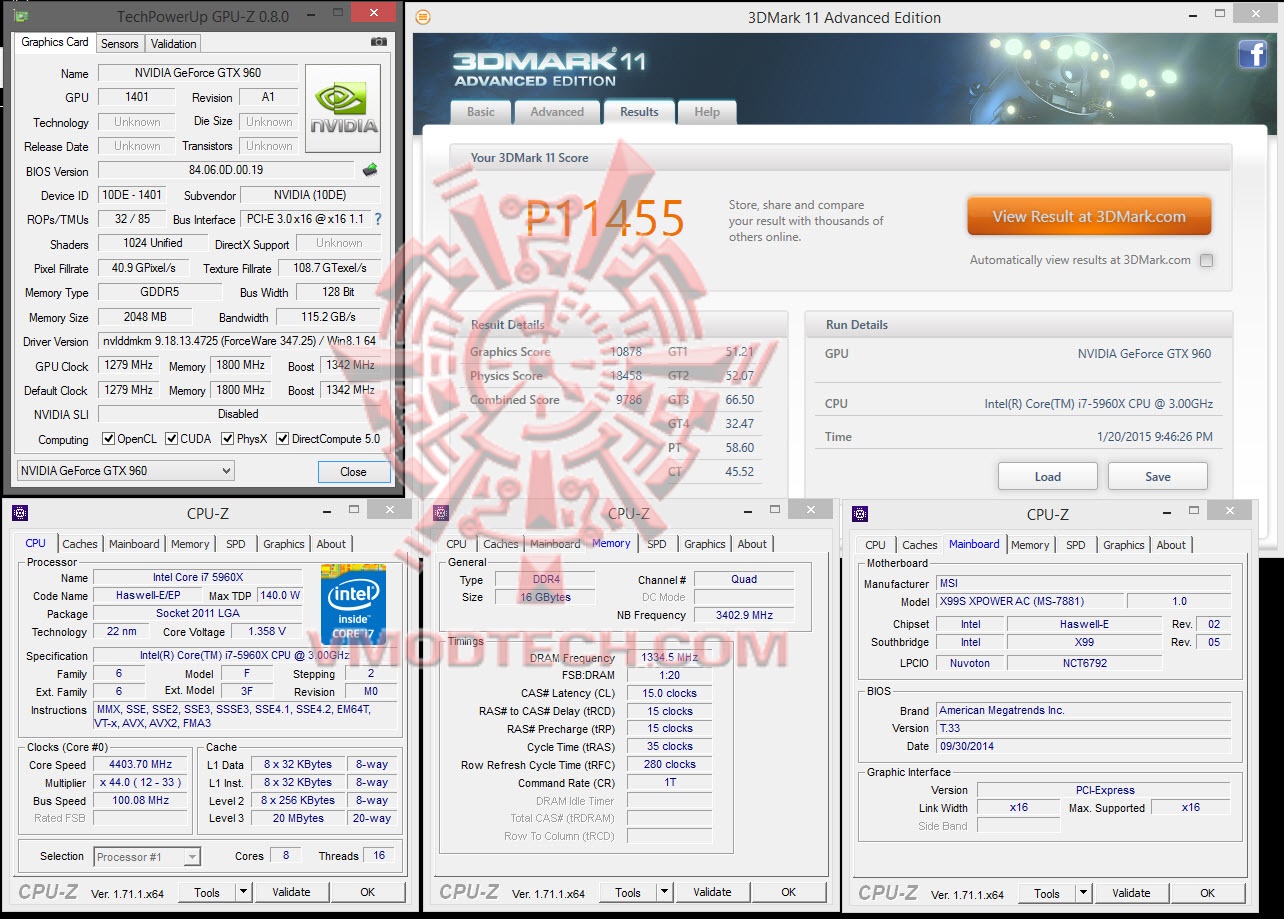Enable automatically view results at 3DMark.com
The image size is (1284, 919).
coord(1207,261)
